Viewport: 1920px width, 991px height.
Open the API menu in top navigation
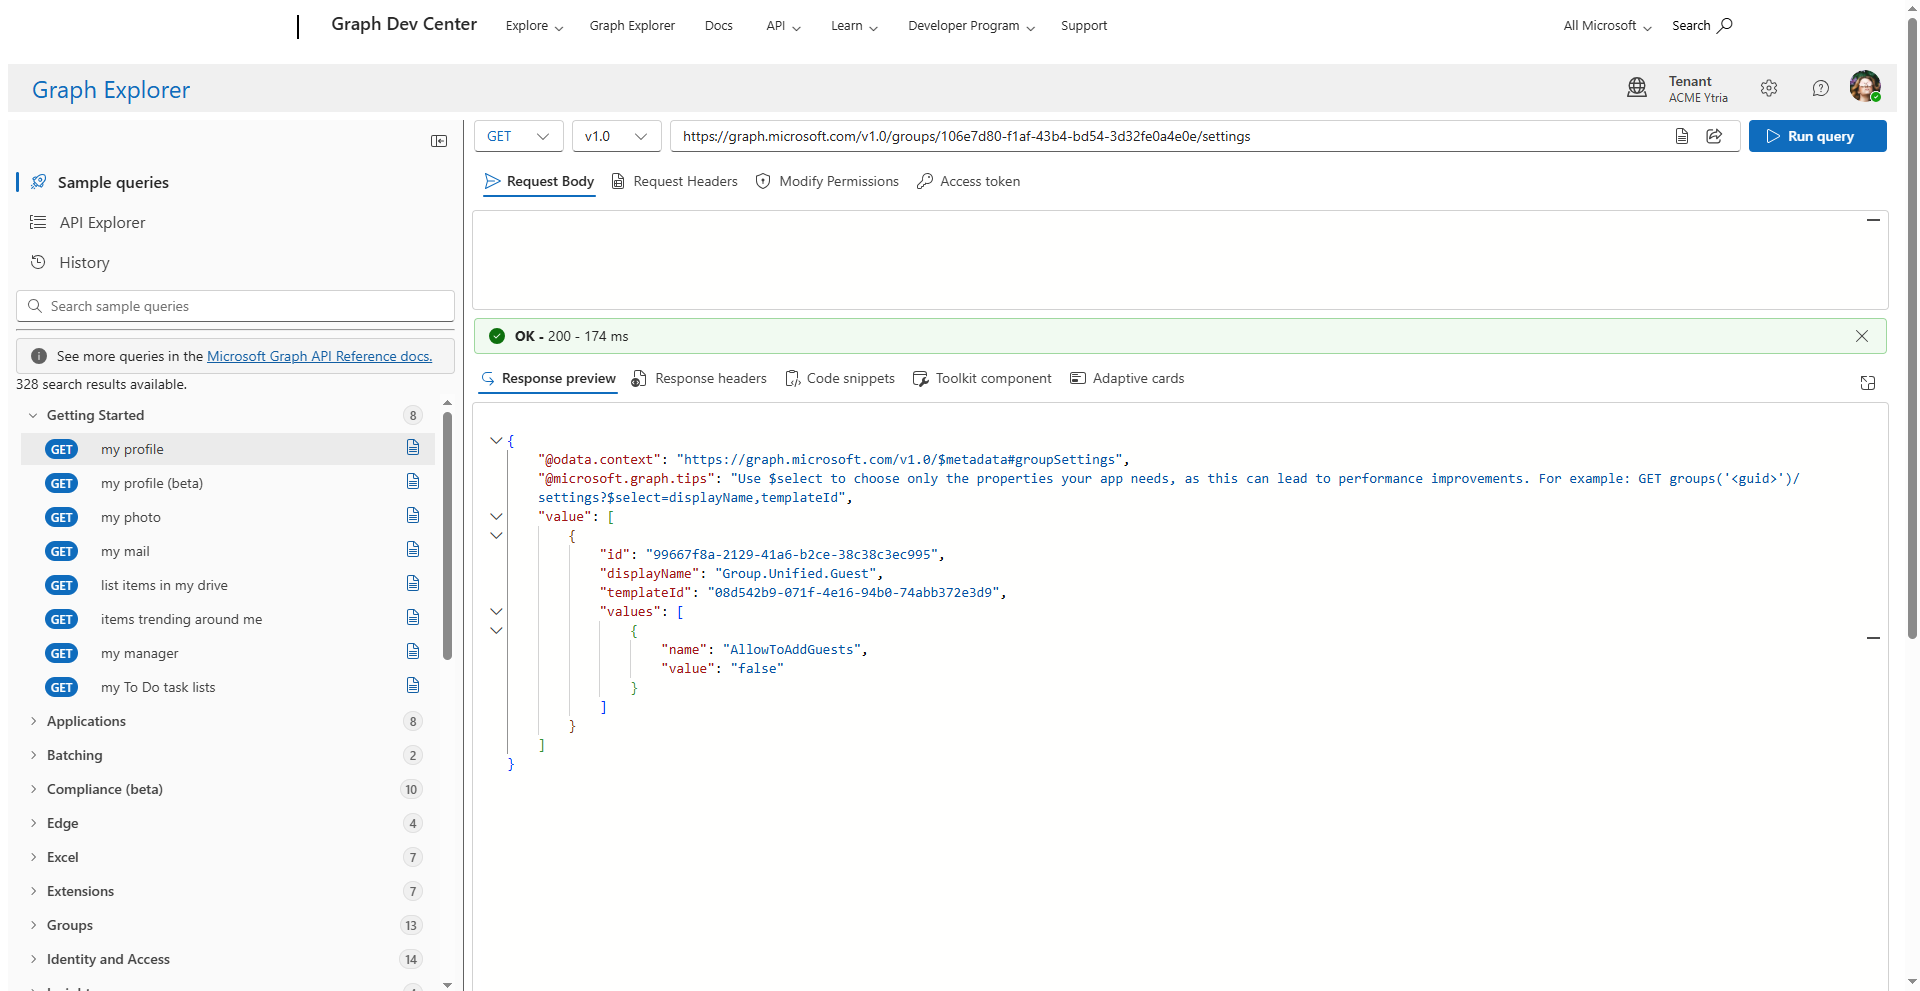783,26
